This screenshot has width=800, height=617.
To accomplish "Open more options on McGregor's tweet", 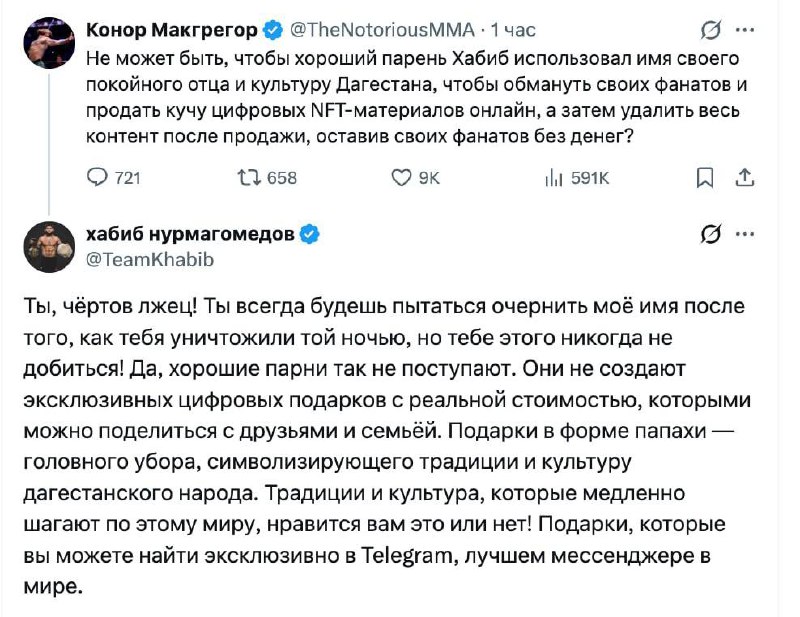I will pos(745,28).
